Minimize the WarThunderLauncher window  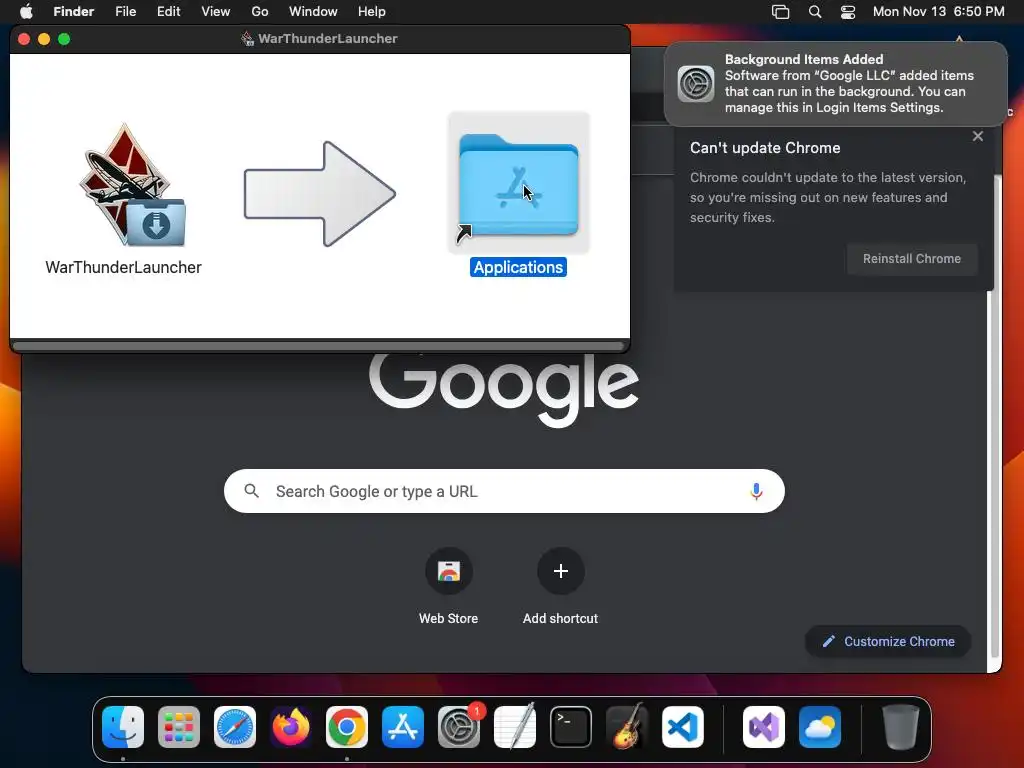pyautogui.click(x=44, y=39)
